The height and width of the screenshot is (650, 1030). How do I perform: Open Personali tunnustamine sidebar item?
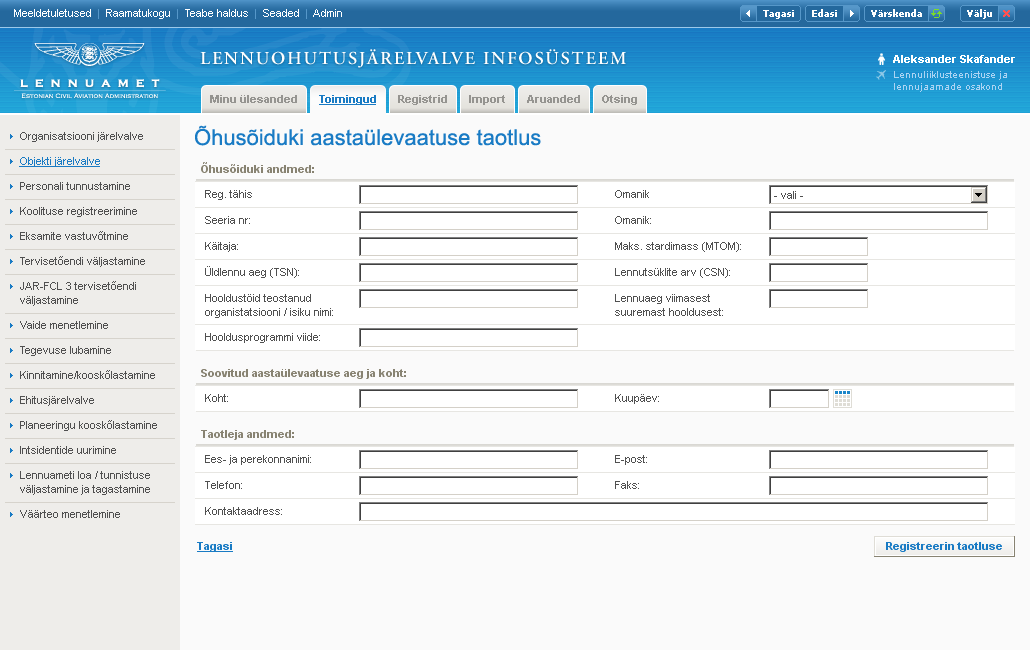pyautogui.click(x=75, y=186)
